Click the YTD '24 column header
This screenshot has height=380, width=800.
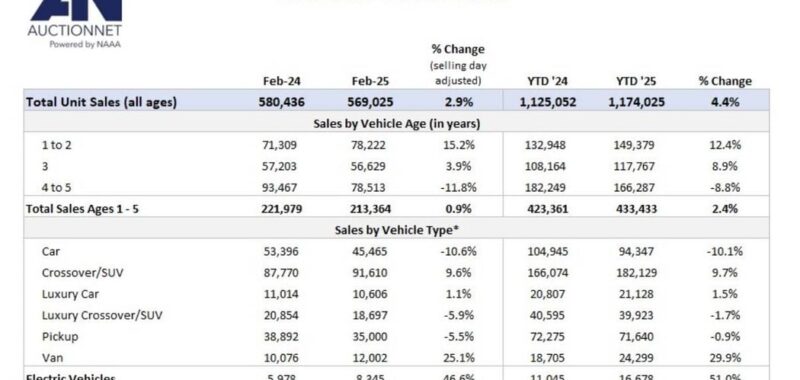pos(548,81)
